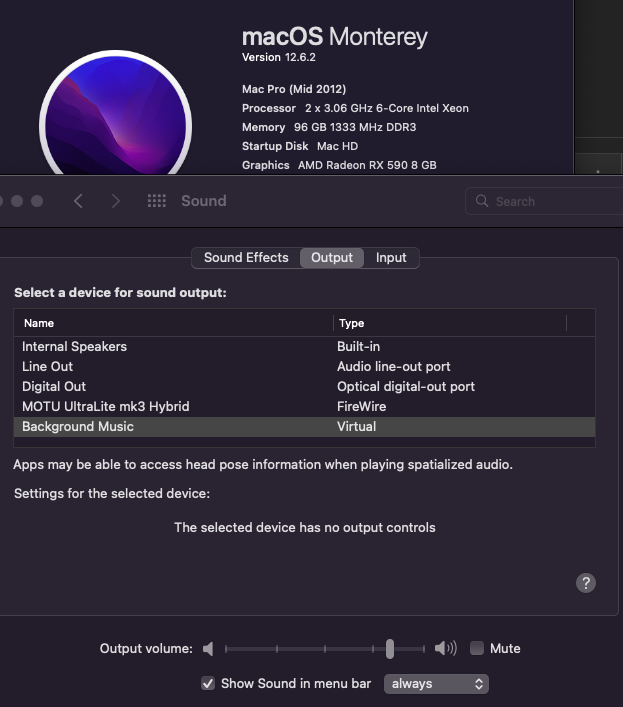Image resolution: width=623 pixels, height=707 pixels.
Task: Click 'Mac Pro (Mid 2012)' text
Action: pos(294,89)
